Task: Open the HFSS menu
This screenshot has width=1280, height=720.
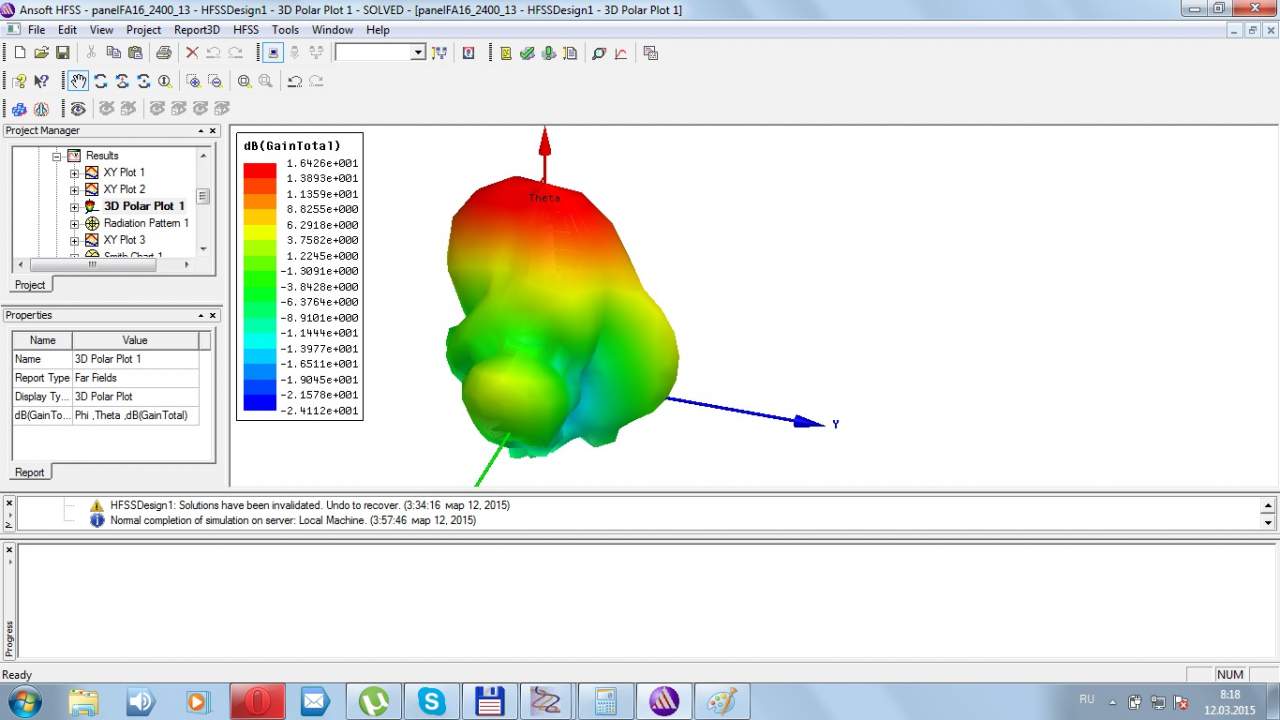Action: pyautogui.click(x=245, y=30)
